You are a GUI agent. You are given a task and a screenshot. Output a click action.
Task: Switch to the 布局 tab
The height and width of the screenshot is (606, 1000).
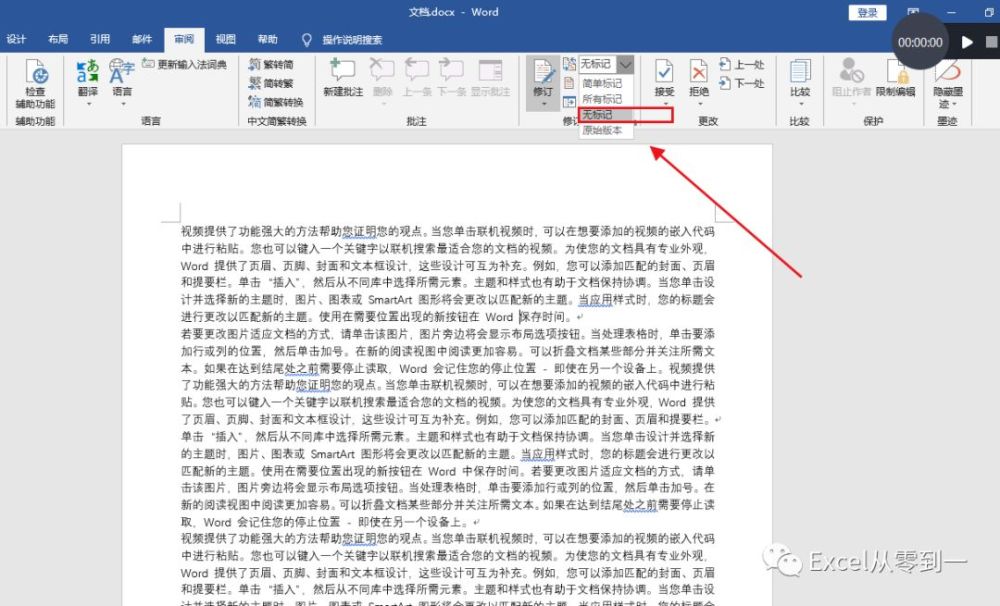58,40
